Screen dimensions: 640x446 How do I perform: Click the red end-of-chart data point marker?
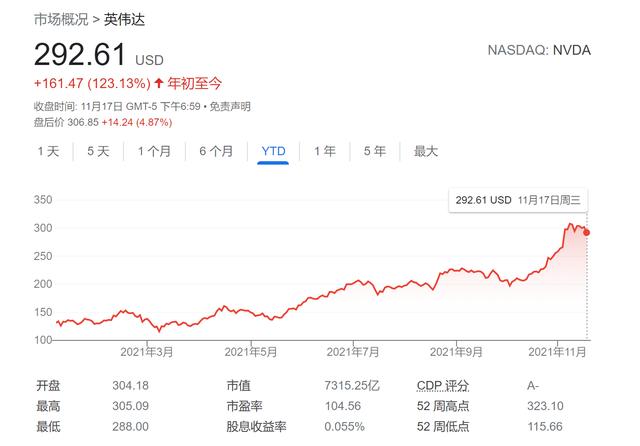(x=587, y=233)
